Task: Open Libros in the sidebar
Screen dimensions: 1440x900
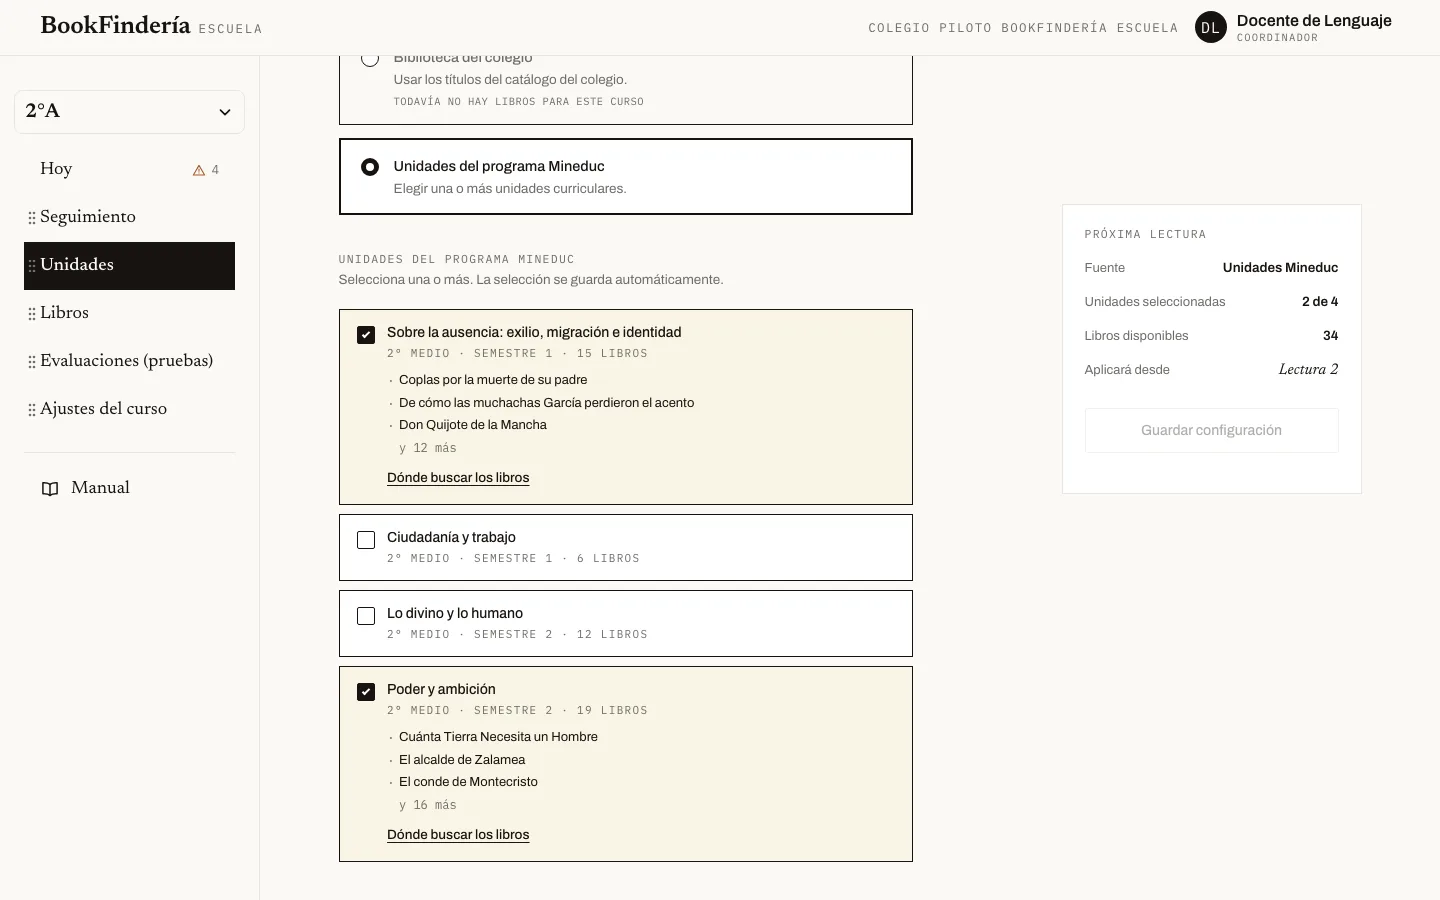Action: pos(129,313)
